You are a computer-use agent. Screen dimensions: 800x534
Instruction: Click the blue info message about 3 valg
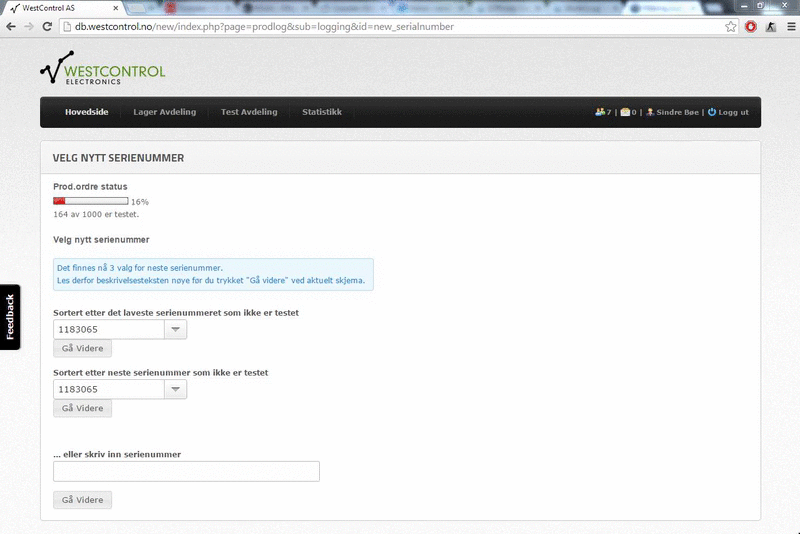pyautogui.click(x=213, y=274)
